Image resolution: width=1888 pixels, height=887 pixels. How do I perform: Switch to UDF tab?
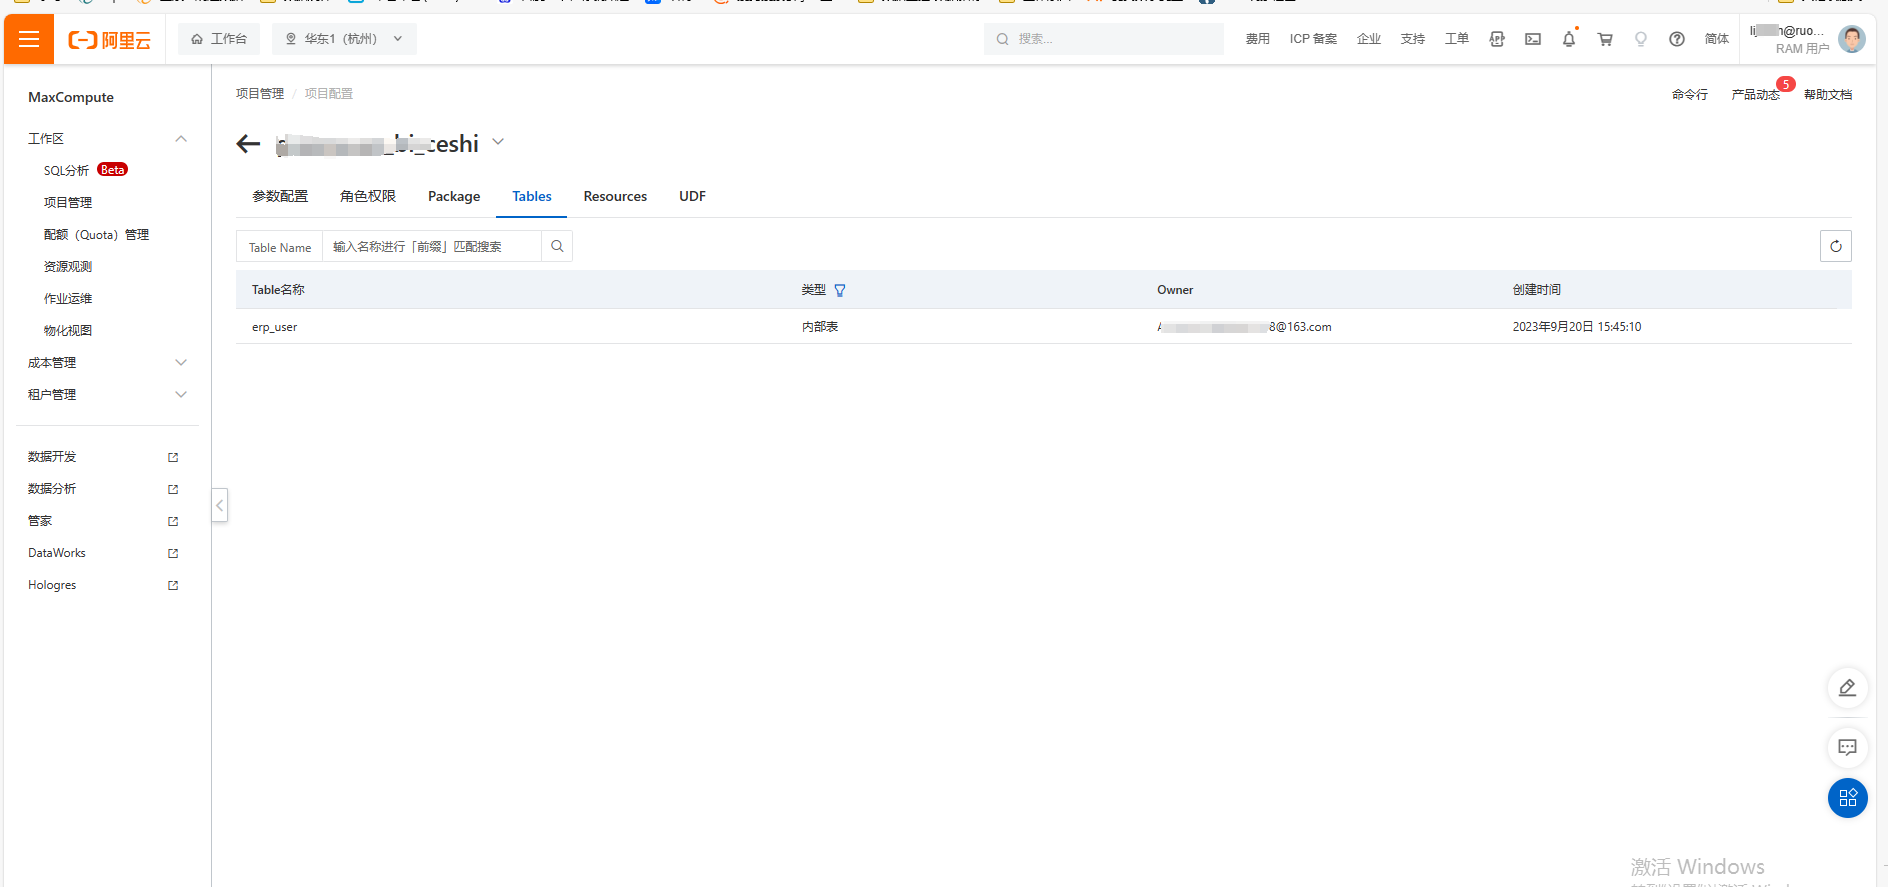(692, 196)
